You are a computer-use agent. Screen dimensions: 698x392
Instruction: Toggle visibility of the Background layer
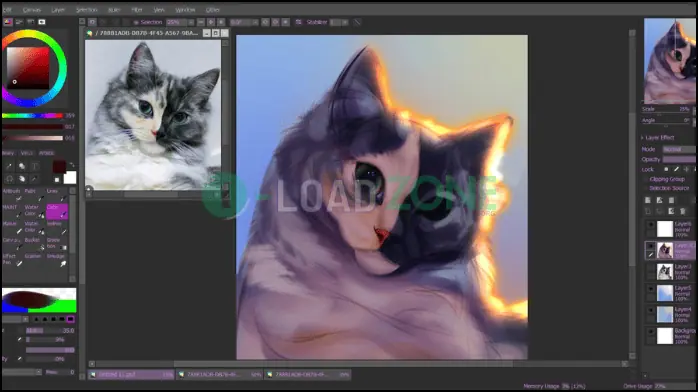pos(650,332)
